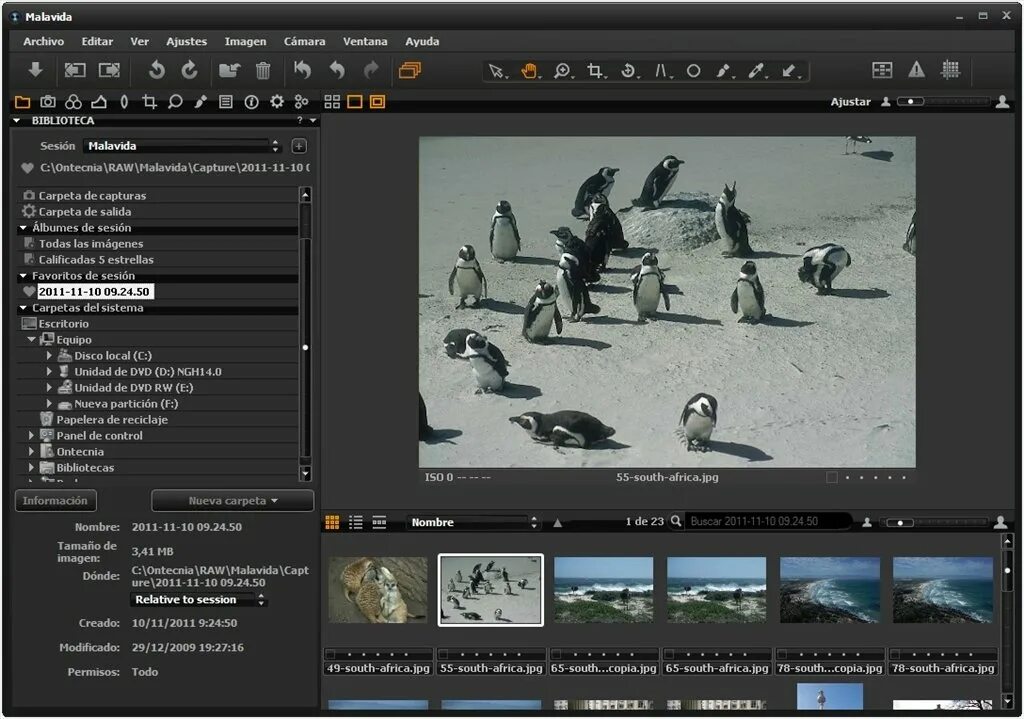
Task: Open the Capture camera tool tab
Action: click(47, 102)
